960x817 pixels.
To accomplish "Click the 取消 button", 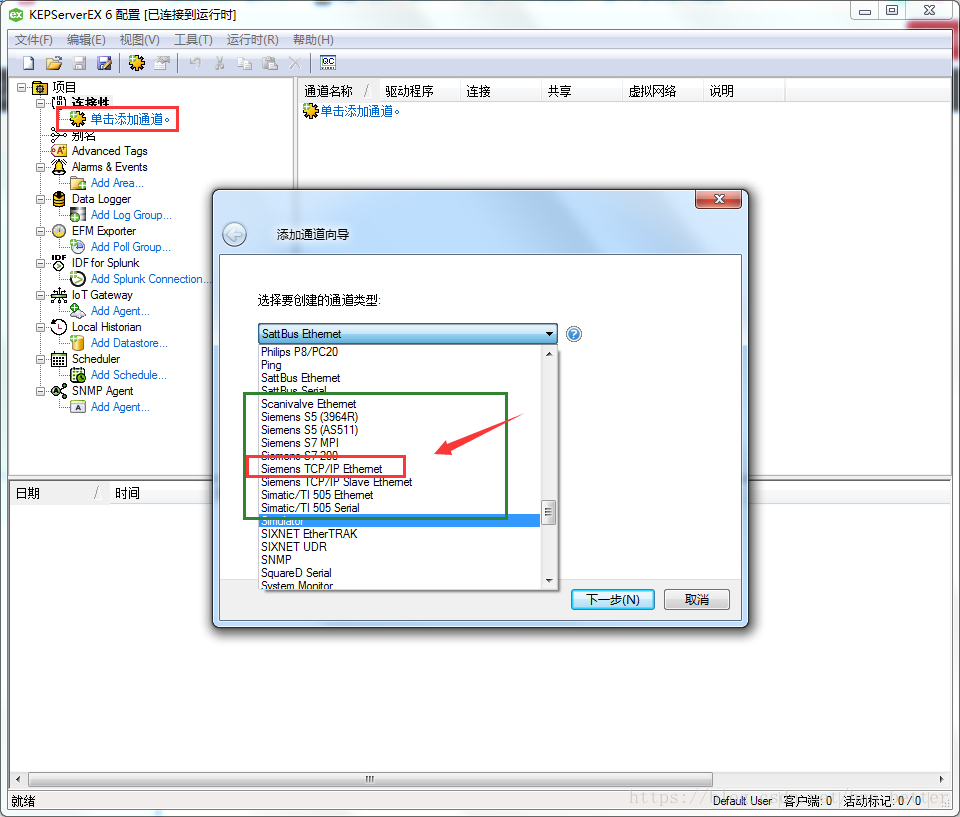I will tap(697, 600).
